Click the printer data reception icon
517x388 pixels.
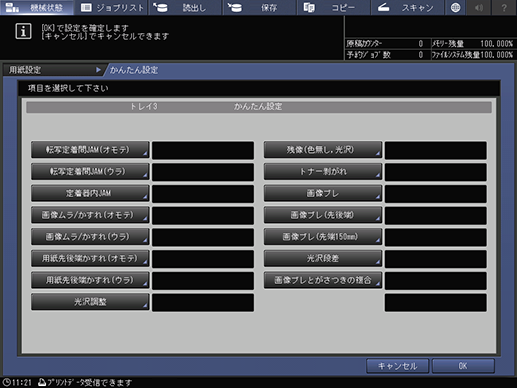pos(42,382)
